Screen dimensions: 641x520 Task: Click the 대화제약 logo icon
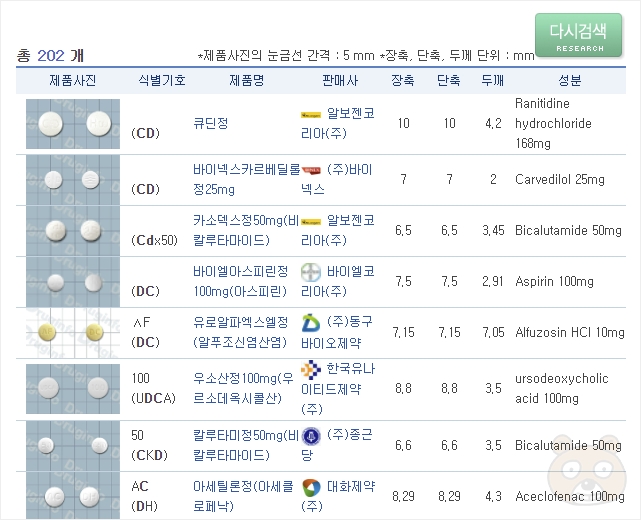[x=311, y=487]
